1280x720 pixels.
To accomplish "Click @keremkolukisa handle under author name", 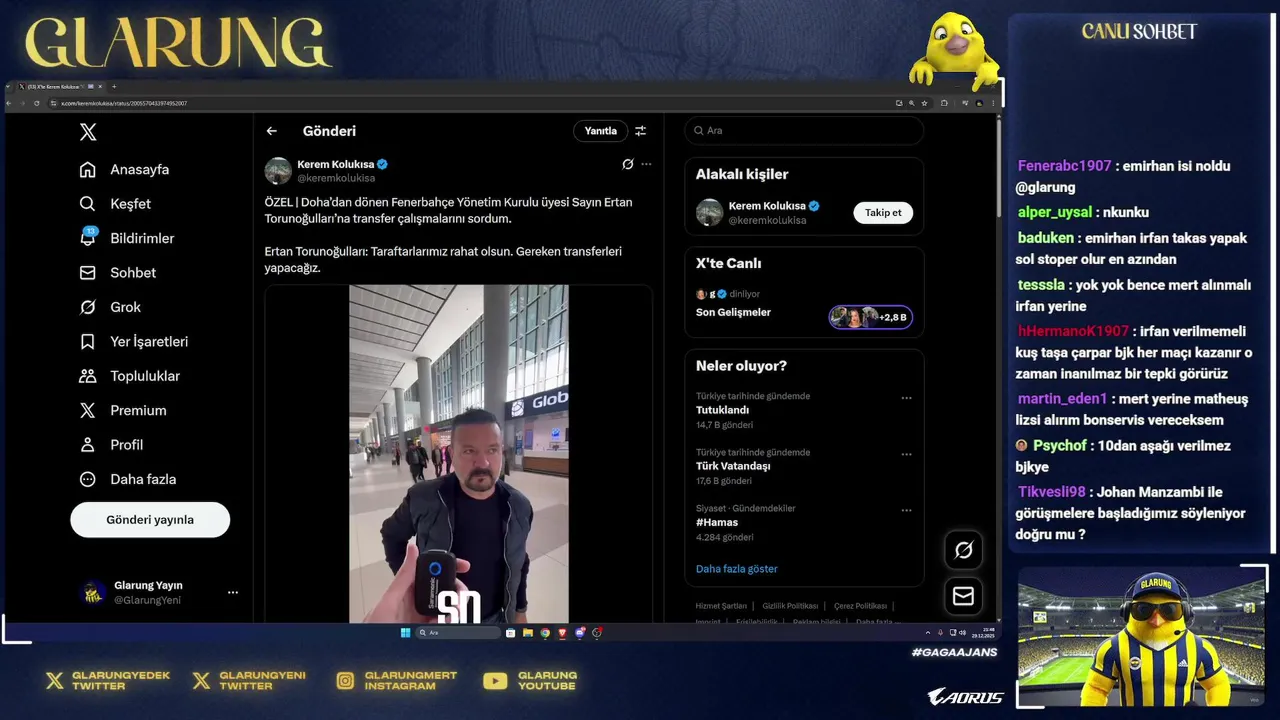I will (x=336, y=178).
